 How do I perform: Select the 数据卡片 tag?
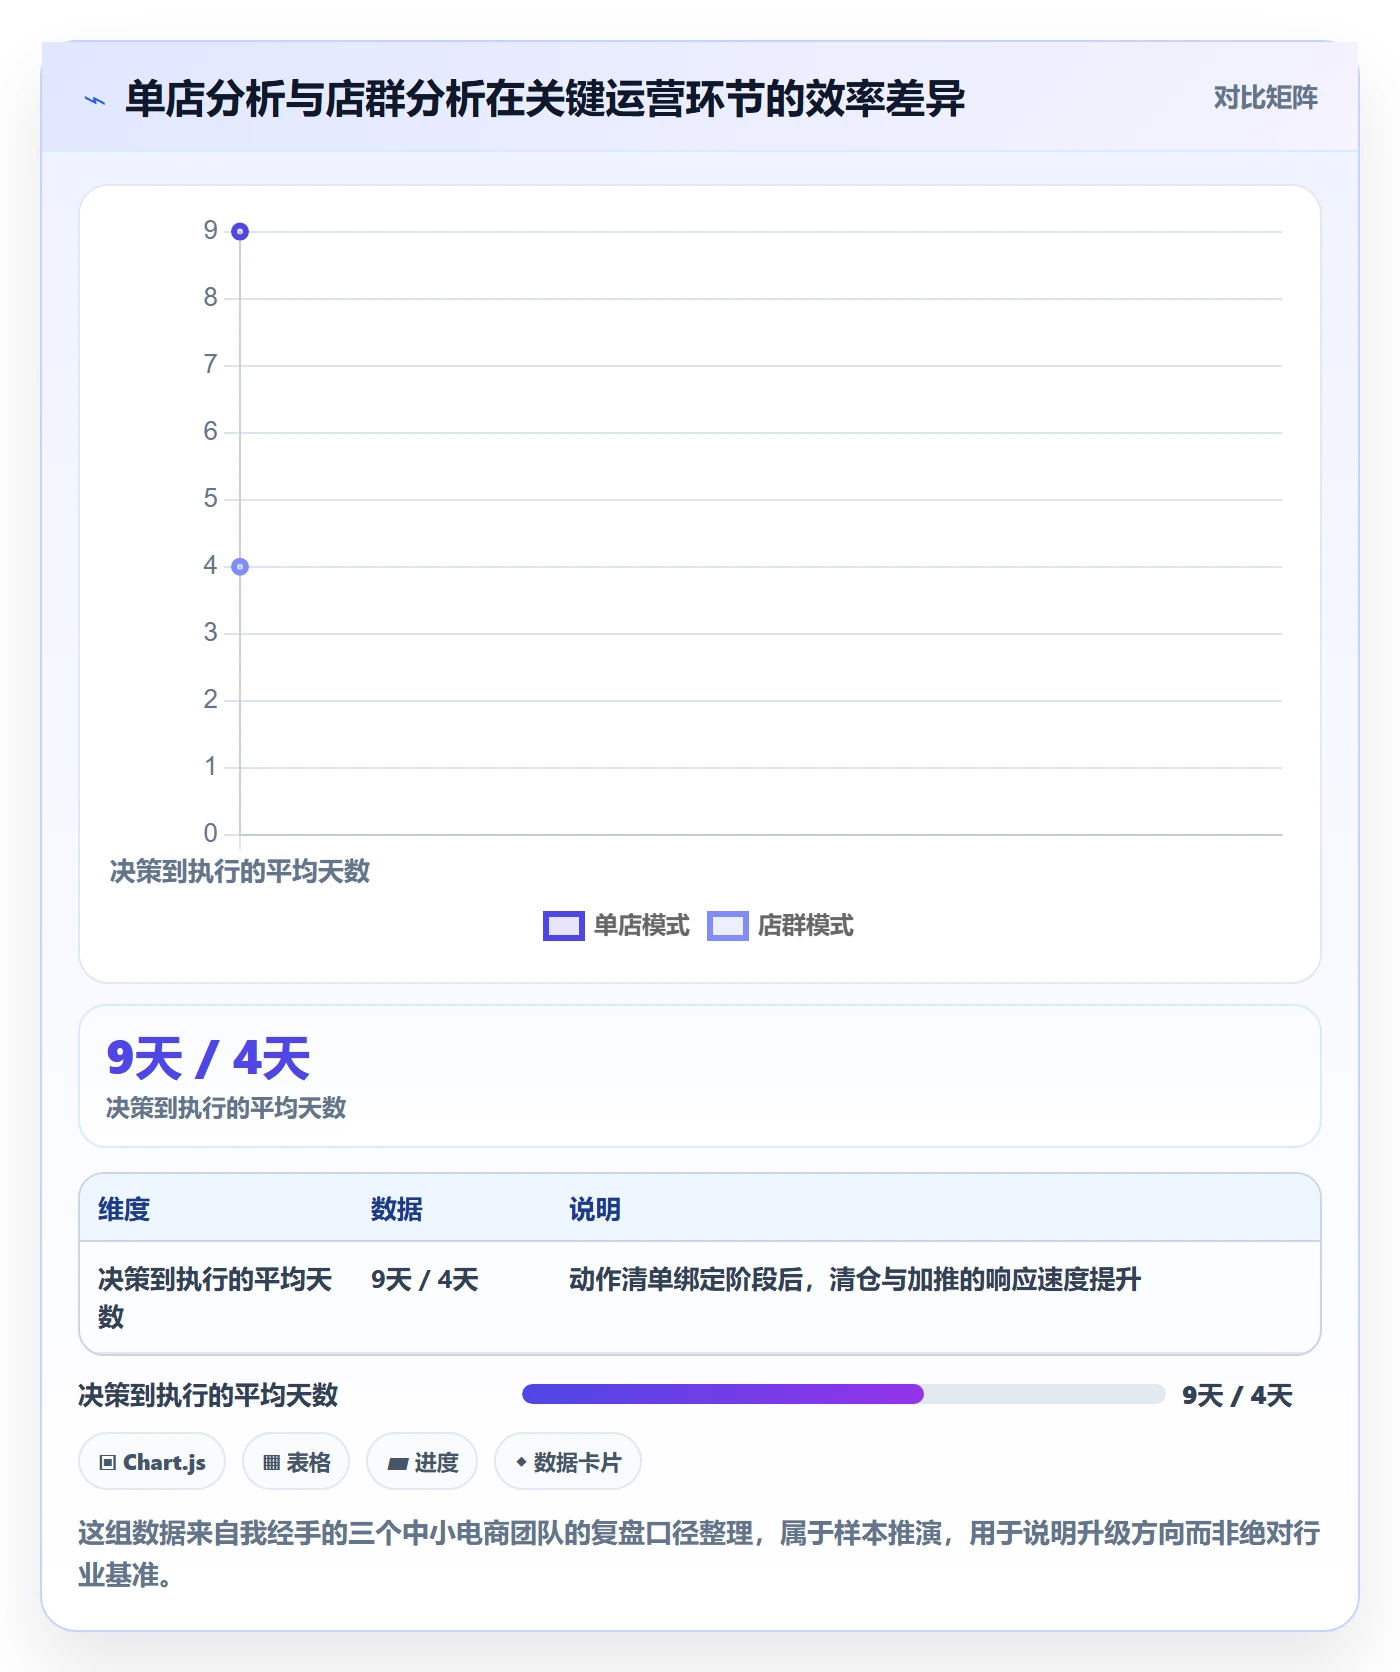click(568, 1462)
